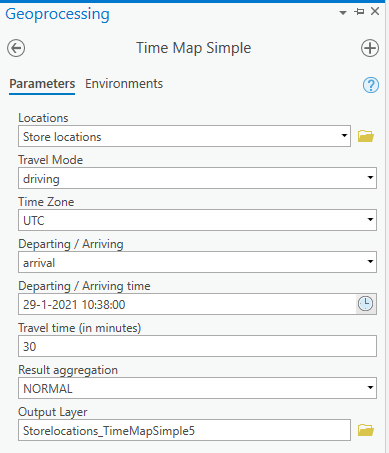Switch to the Environments tab
The height and width of the screenshot is (453, 389).
124,84
